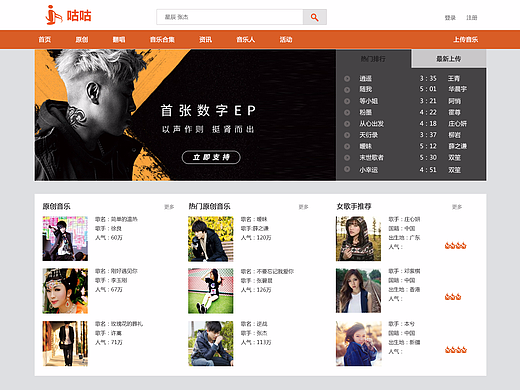Open 活动 in the navigation bar

(x=286, y=40)
